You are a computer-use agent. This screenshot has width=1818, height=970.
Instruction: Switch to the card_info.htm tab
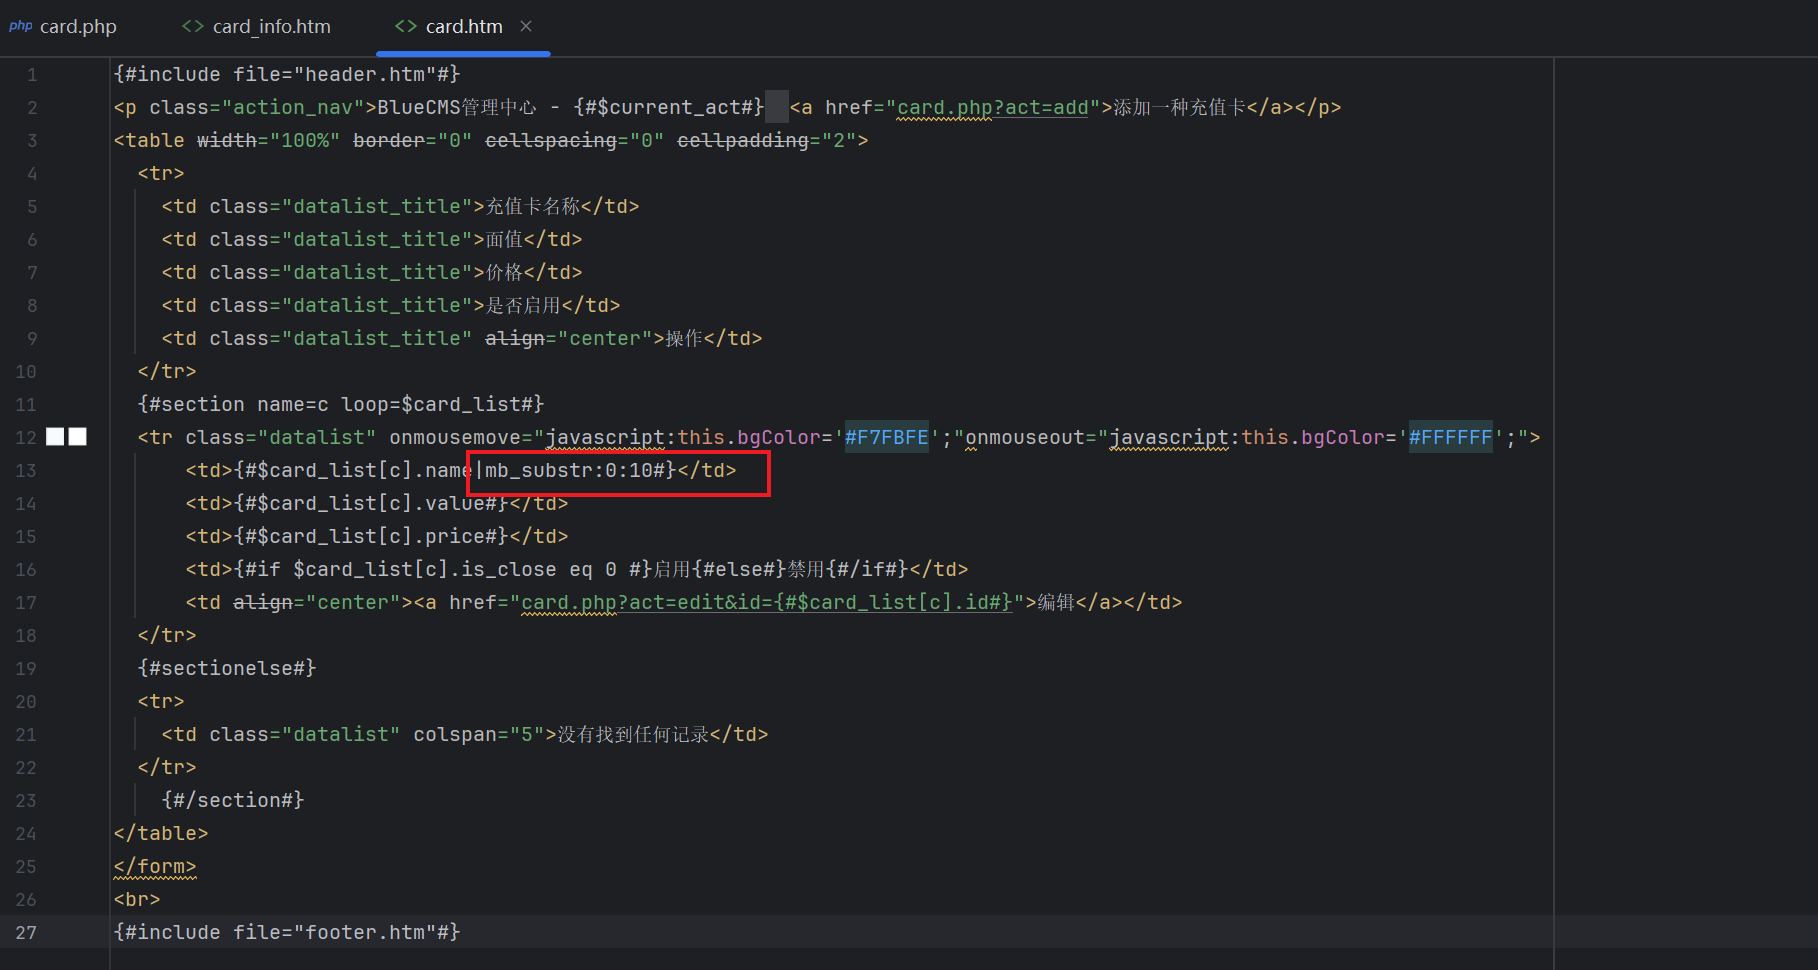tap(257, 27)
